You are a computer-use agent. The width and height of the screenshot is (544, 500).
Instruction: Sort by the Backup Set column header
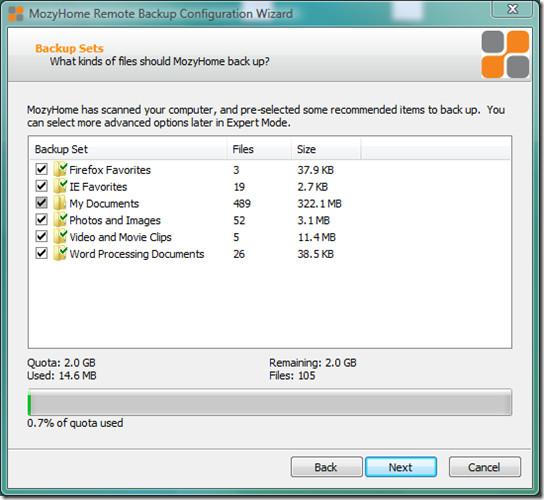click(128, 149)
